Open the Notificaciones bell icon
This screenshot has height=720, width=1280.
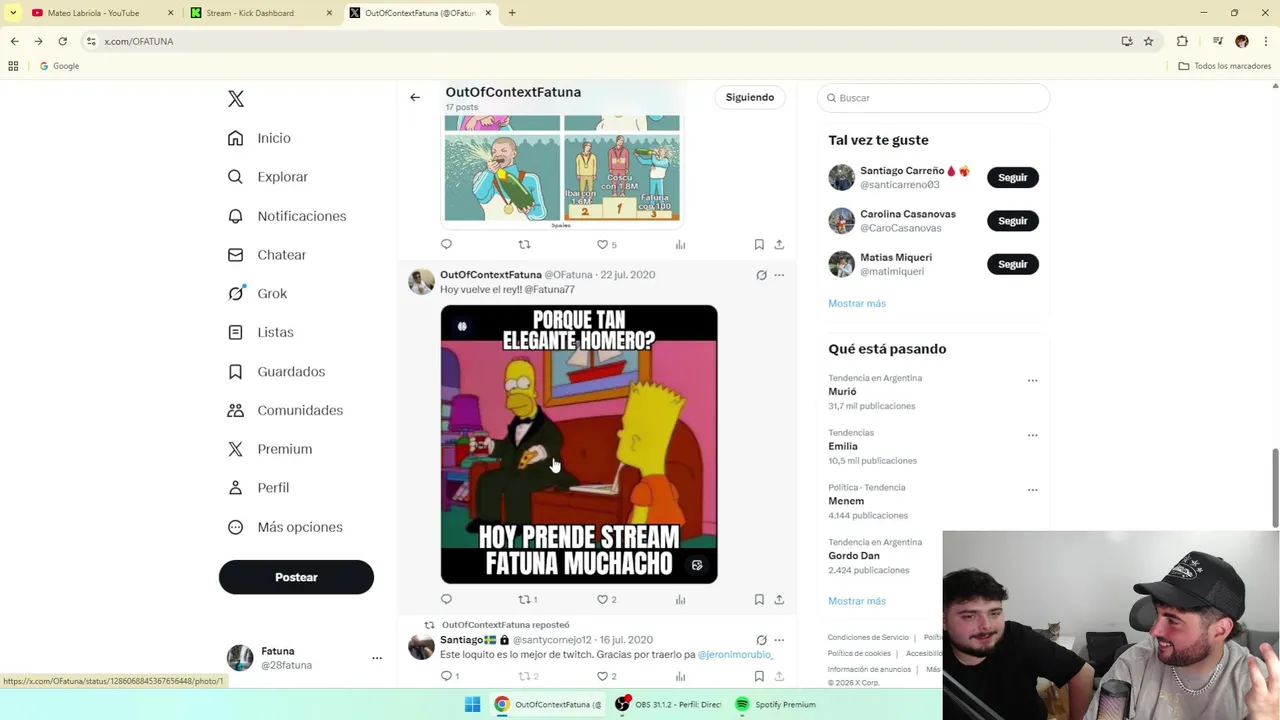click(235, 216)
